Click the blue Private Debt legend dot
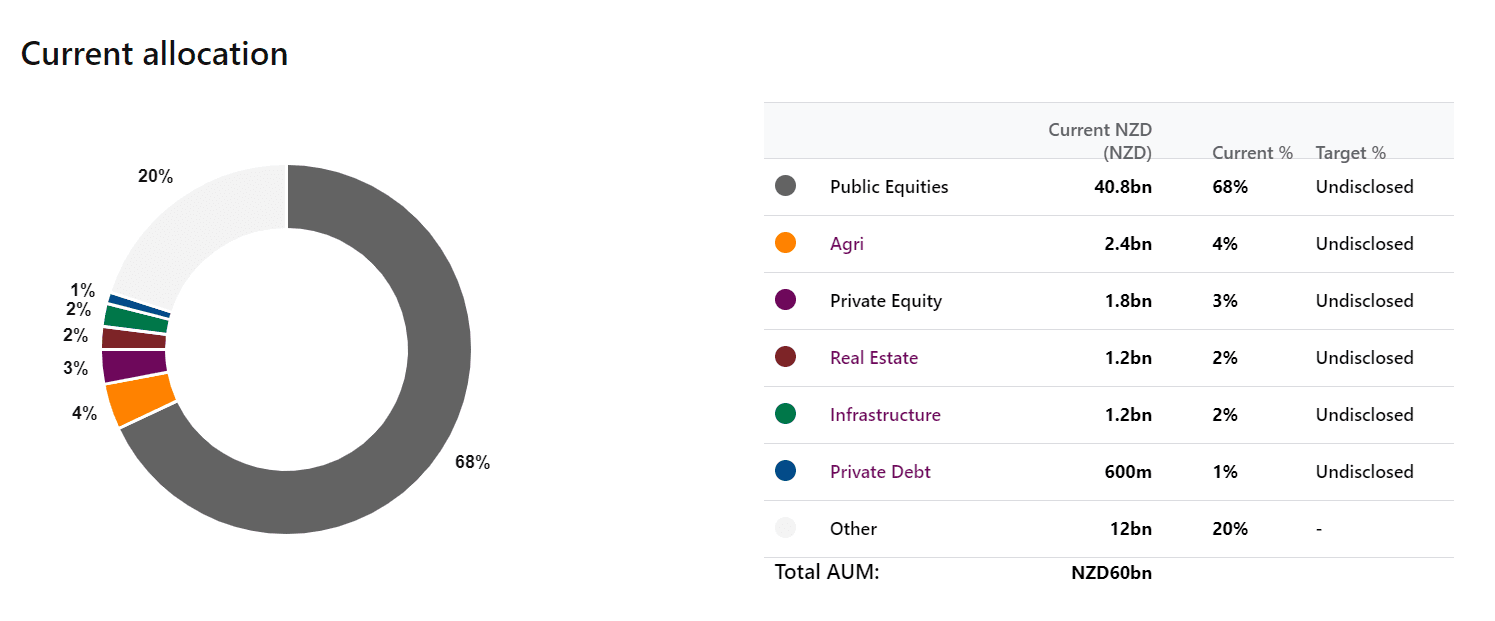 pos(785,471)
